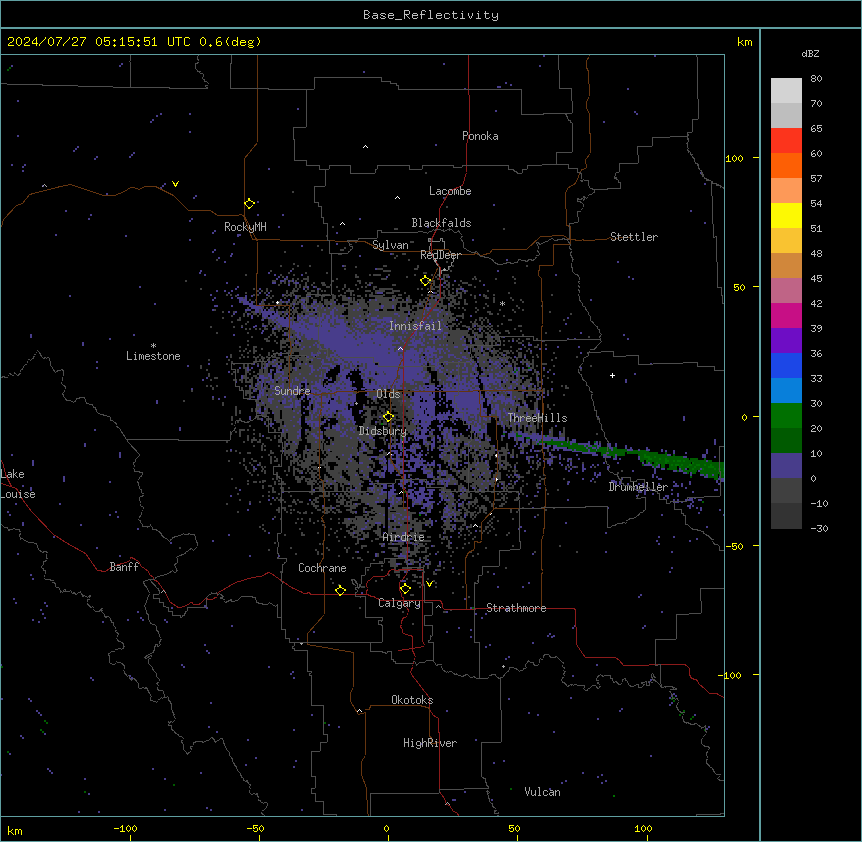Click the HighRiver label

pyautogui.click(x=430, y=743)
